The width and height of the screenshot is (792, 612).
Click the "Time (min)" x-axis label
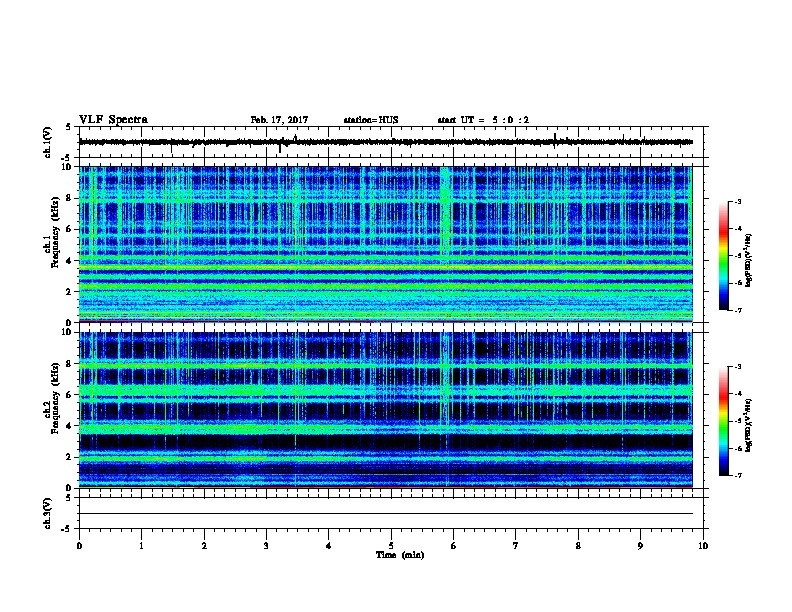pyautogui.click(x=400, y=555)
